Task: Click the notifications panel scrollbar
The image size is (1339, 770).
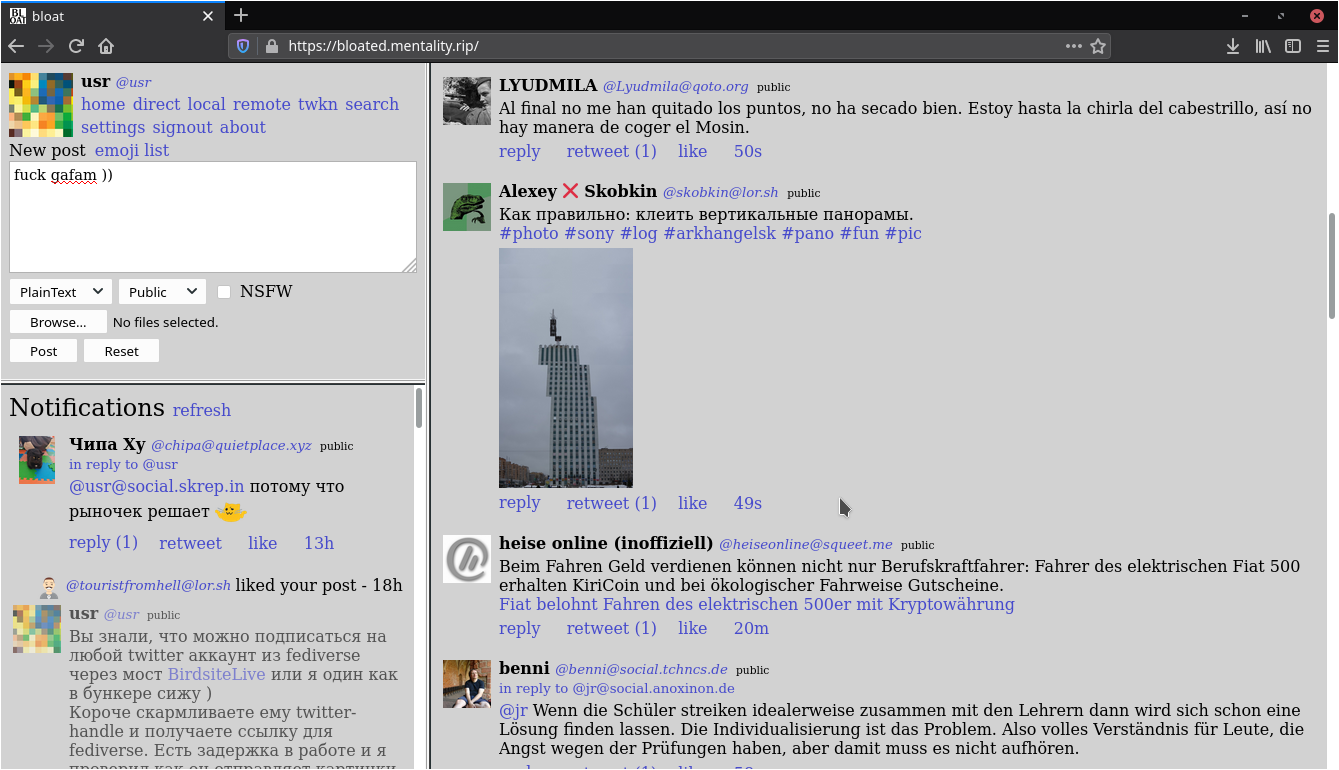Action: point(419,408)
